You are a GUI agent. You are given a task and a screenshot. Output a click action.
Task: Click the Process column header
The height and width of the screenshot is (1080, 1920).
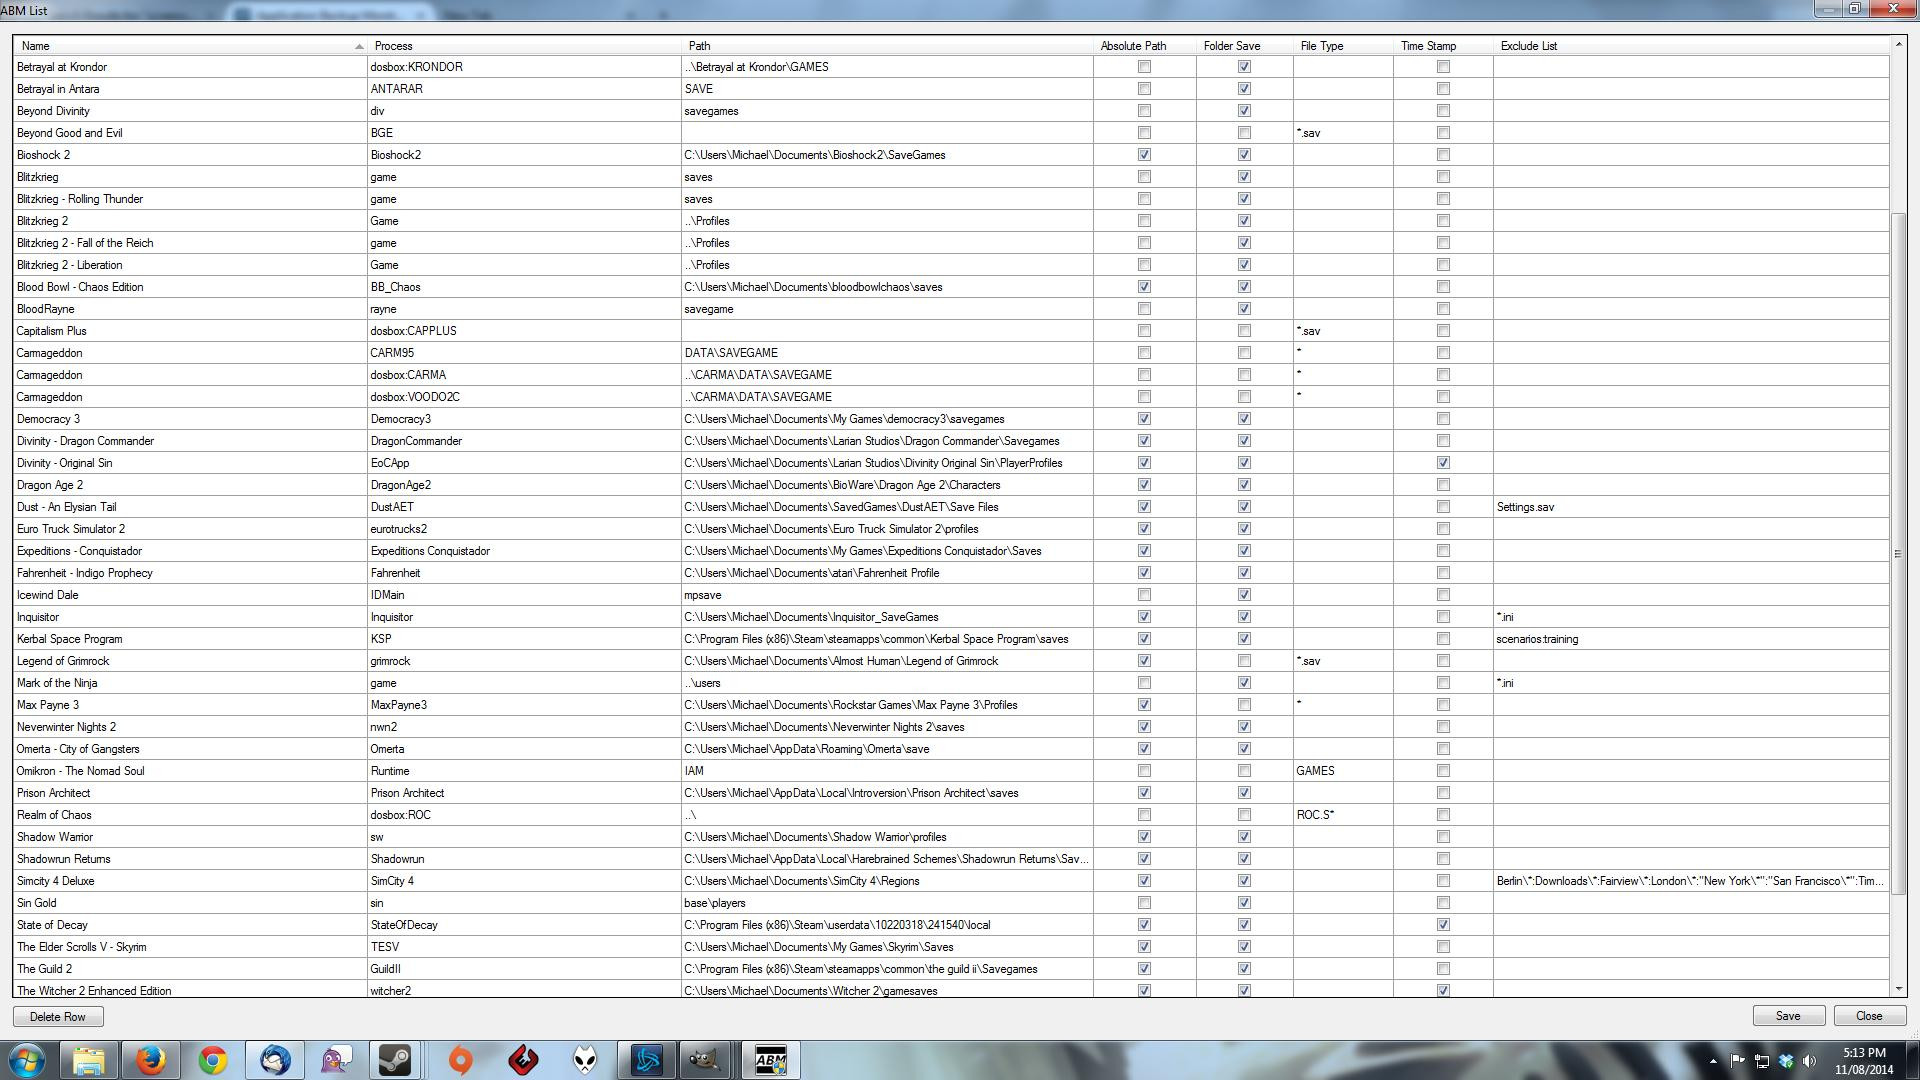tap(525, 46)
